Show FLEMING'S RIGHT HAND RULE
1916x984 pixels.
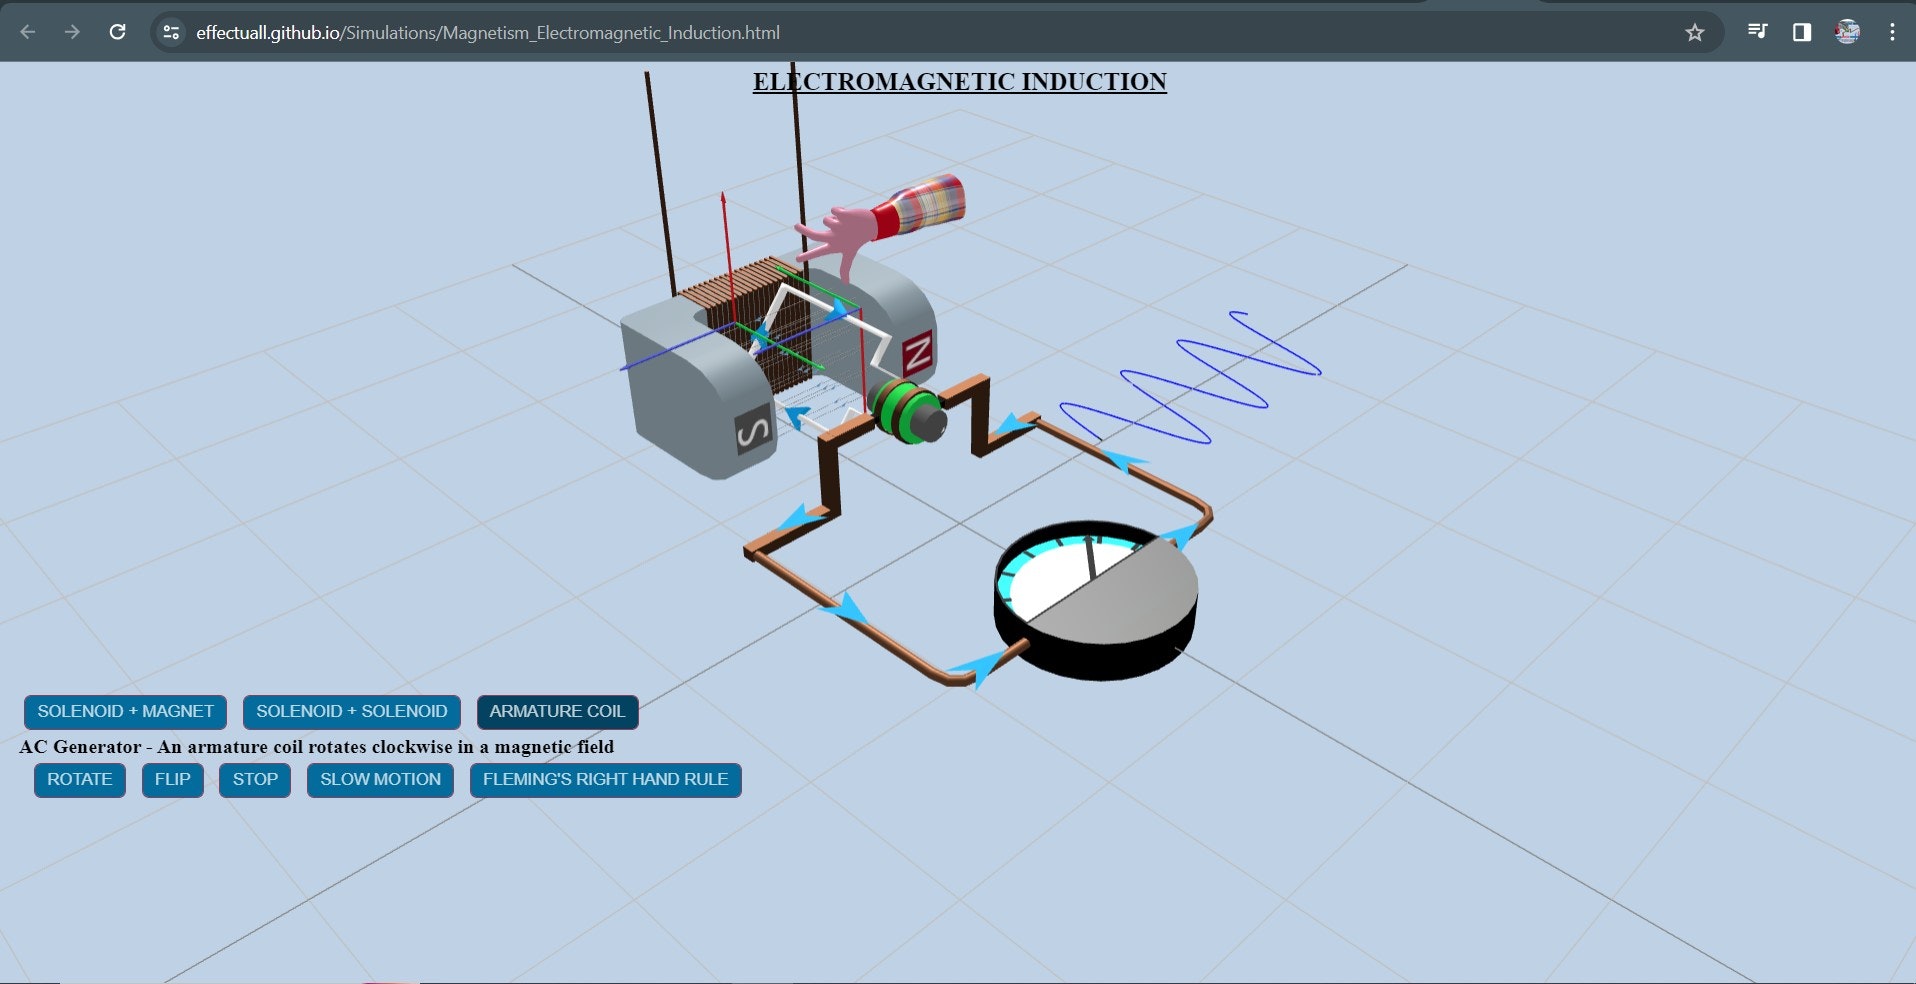pos(605,780)
